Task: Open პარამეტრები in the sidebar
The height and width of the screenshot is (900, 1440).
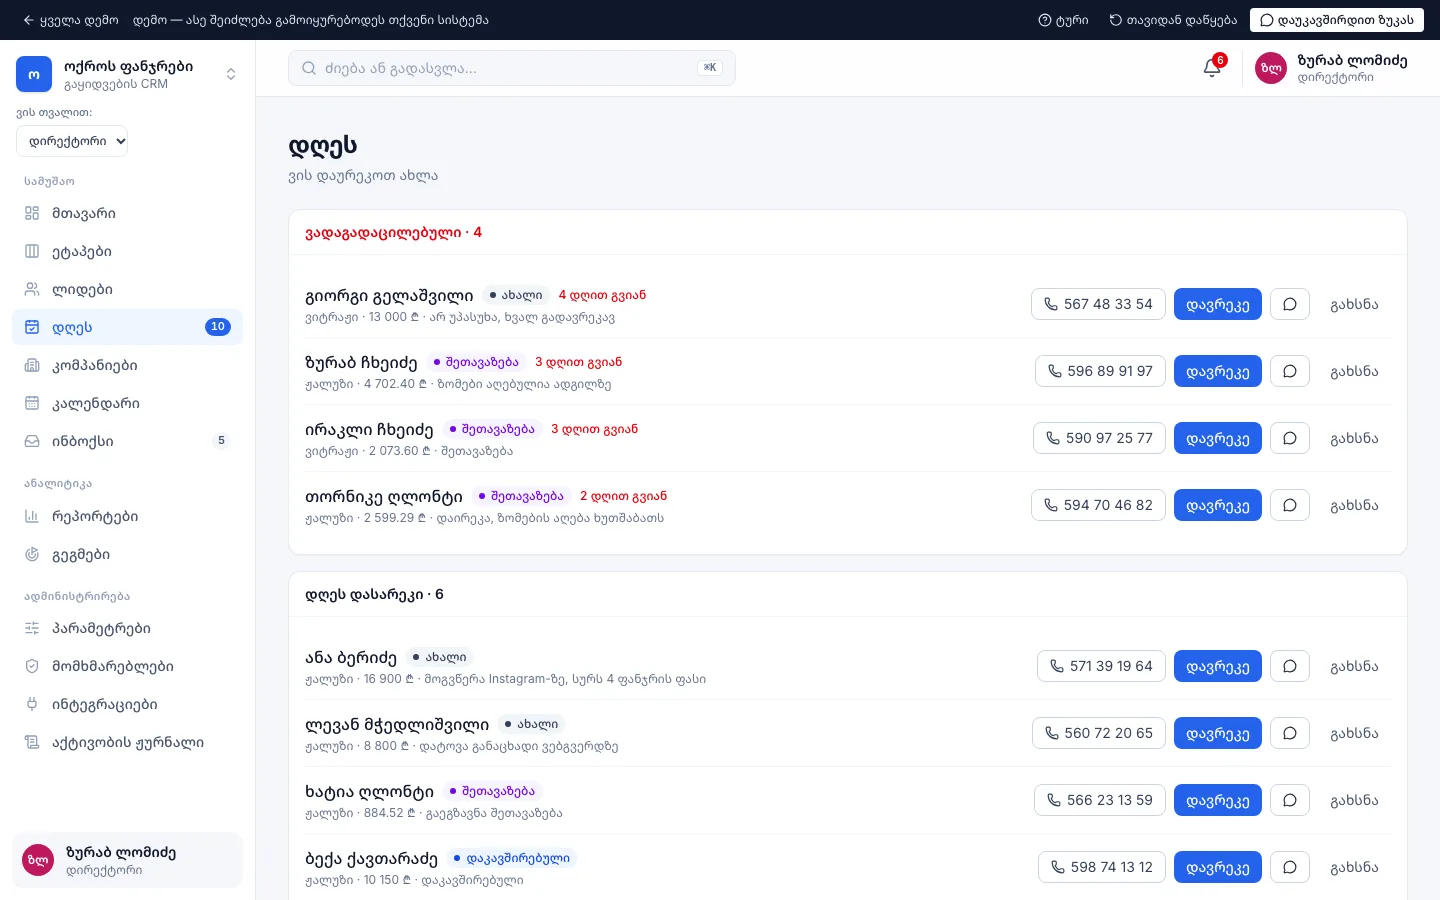Action: [x=127, y=628]
